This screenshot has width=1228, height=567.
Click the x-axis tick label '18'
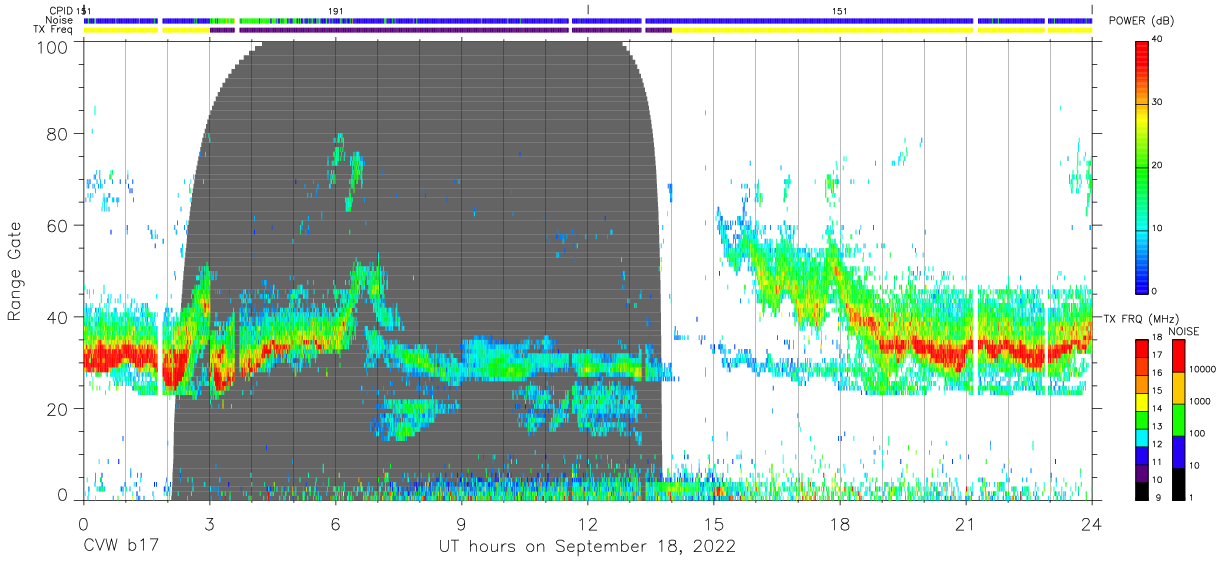click(840, 523)
